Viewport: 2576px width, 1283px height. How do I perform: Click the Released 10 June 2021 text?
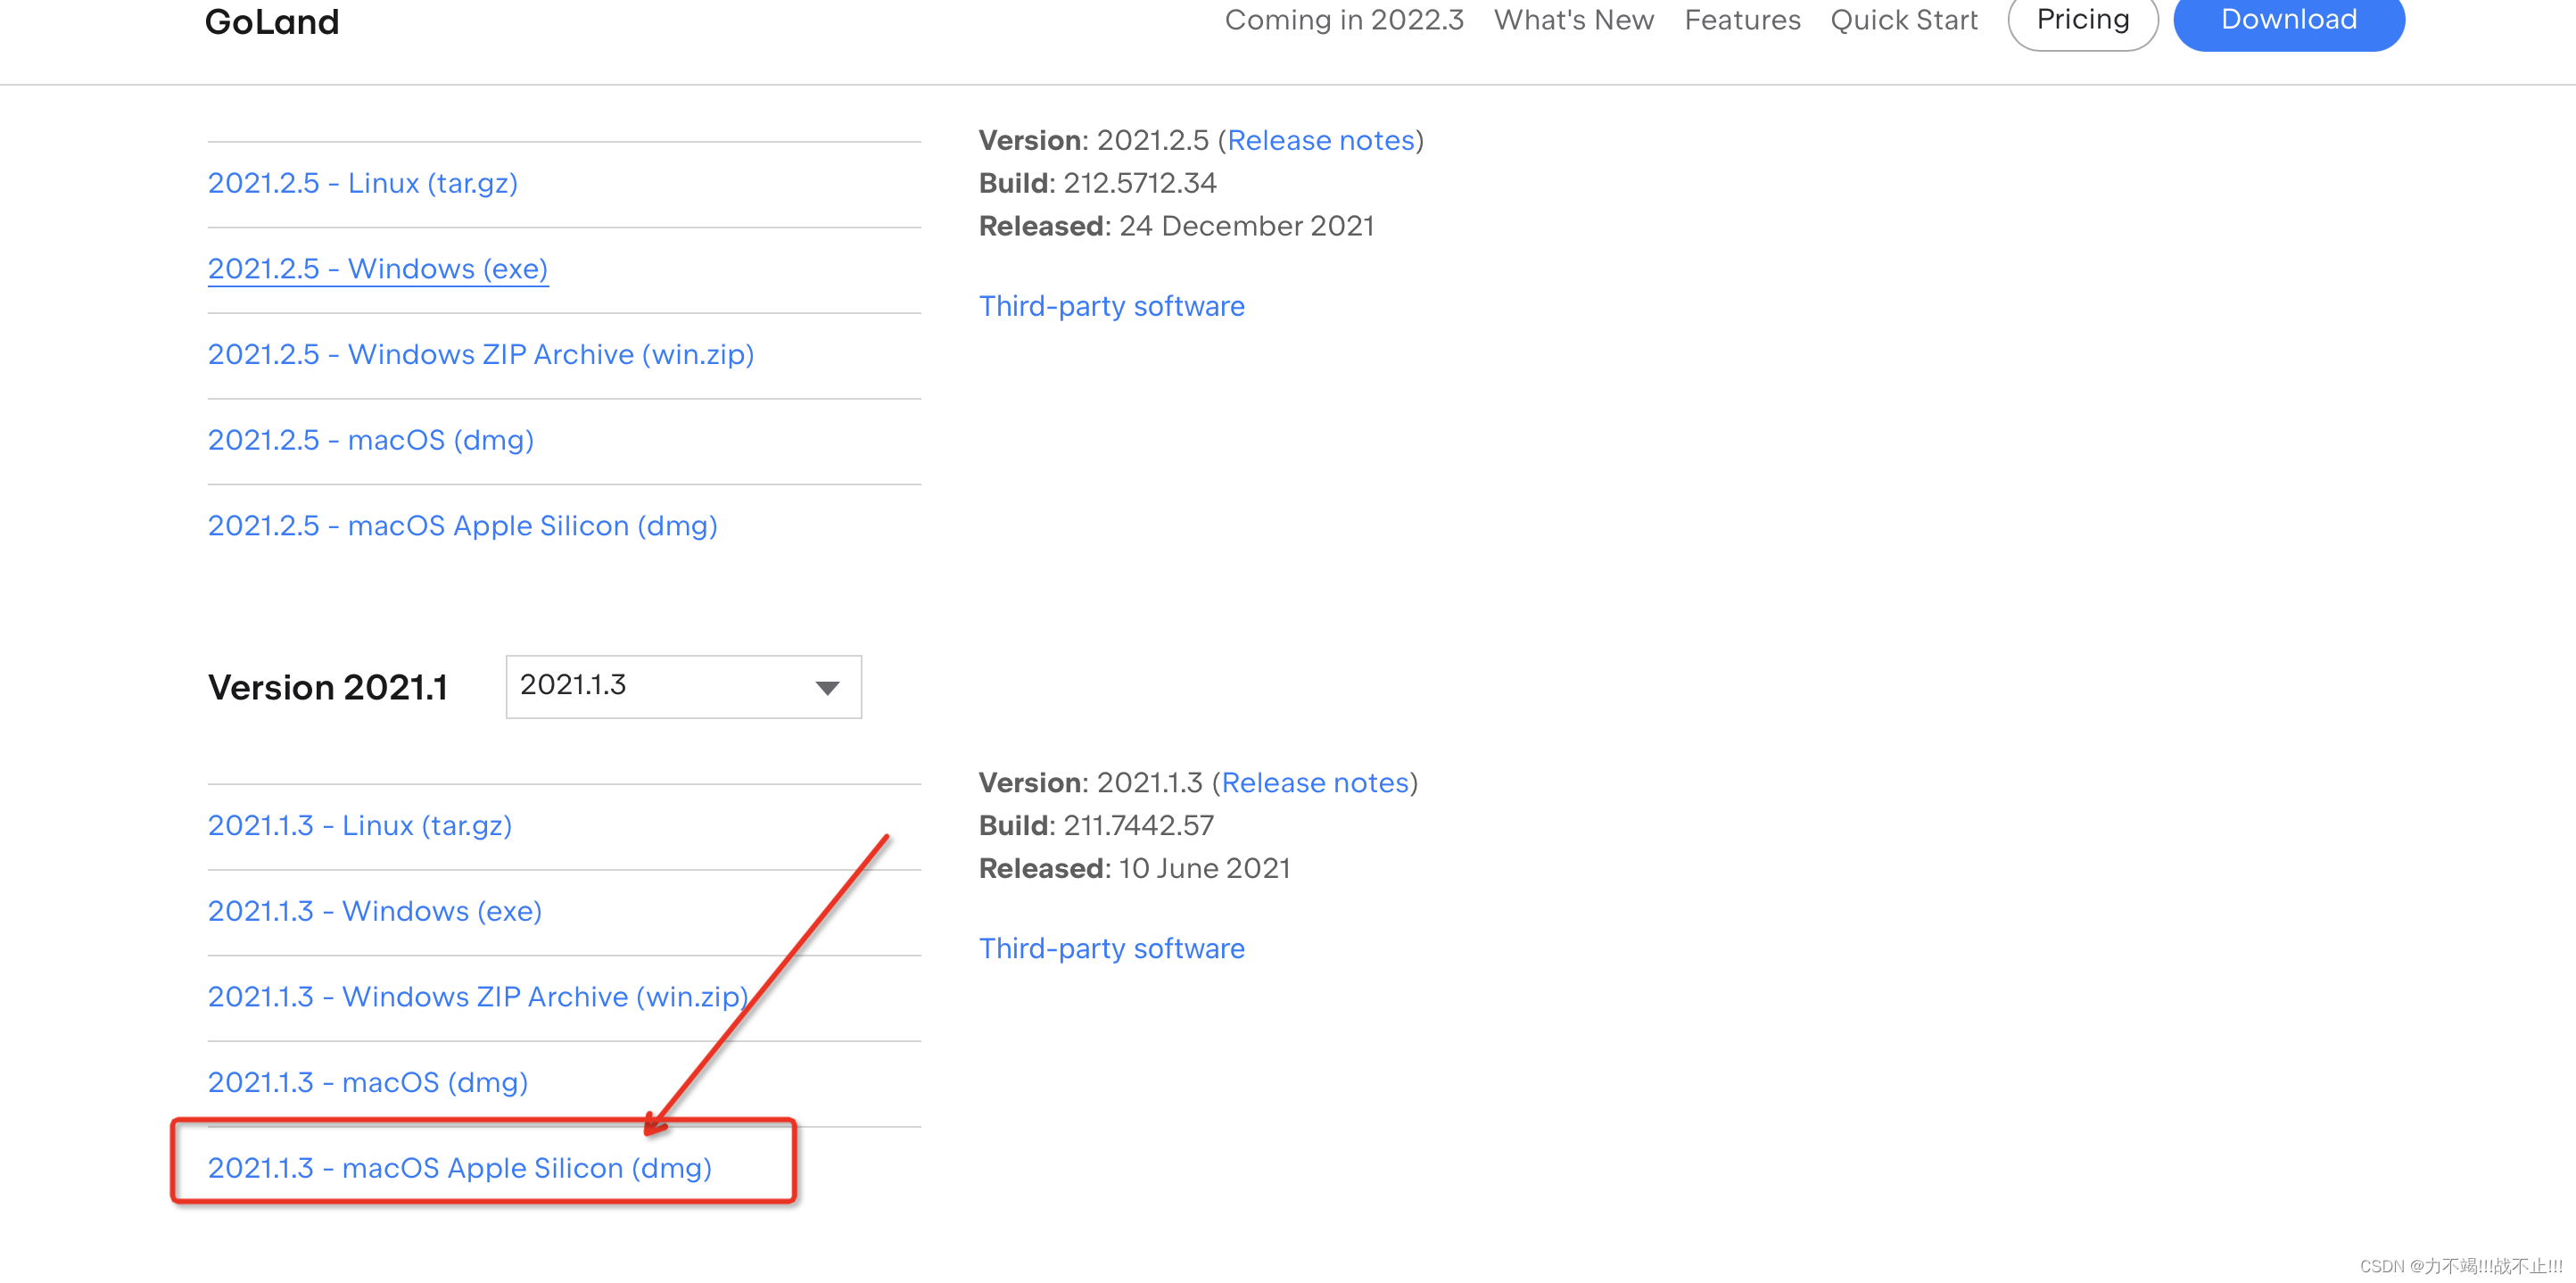(x=1134, y=868)
